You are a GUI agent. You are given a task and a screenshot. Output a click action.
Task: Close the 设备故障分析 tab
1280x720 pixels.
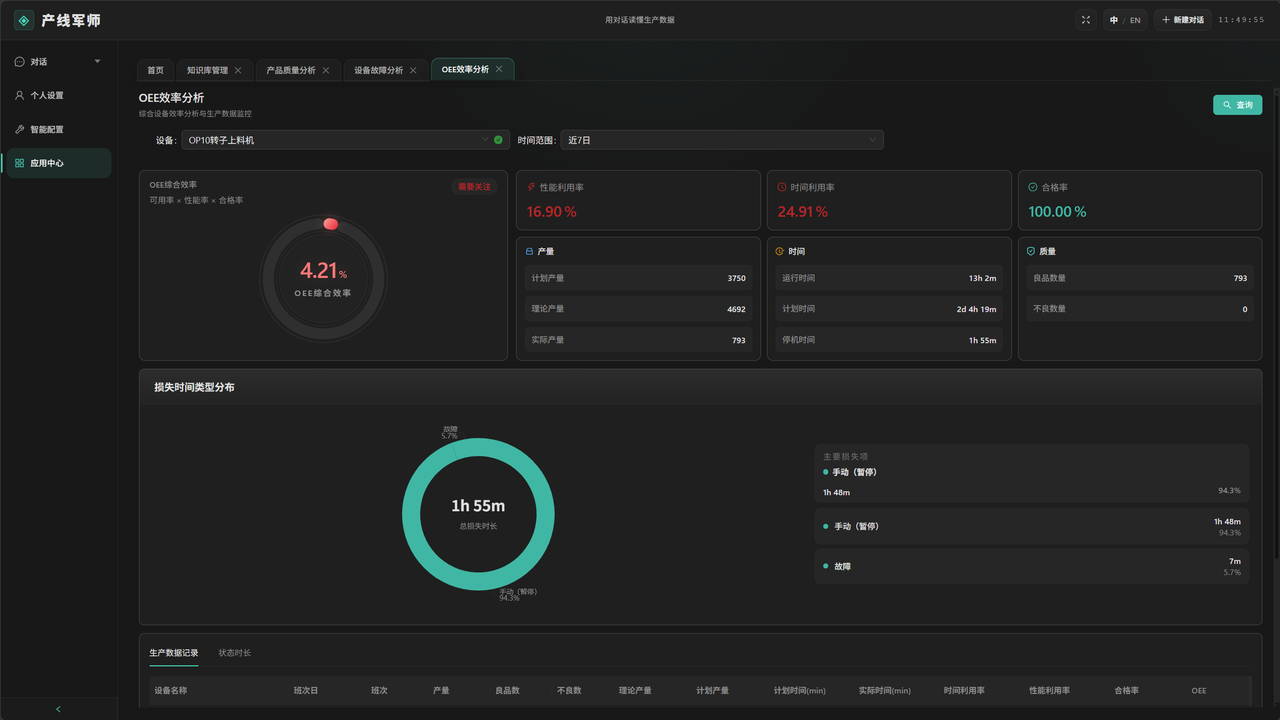(413, 70)
